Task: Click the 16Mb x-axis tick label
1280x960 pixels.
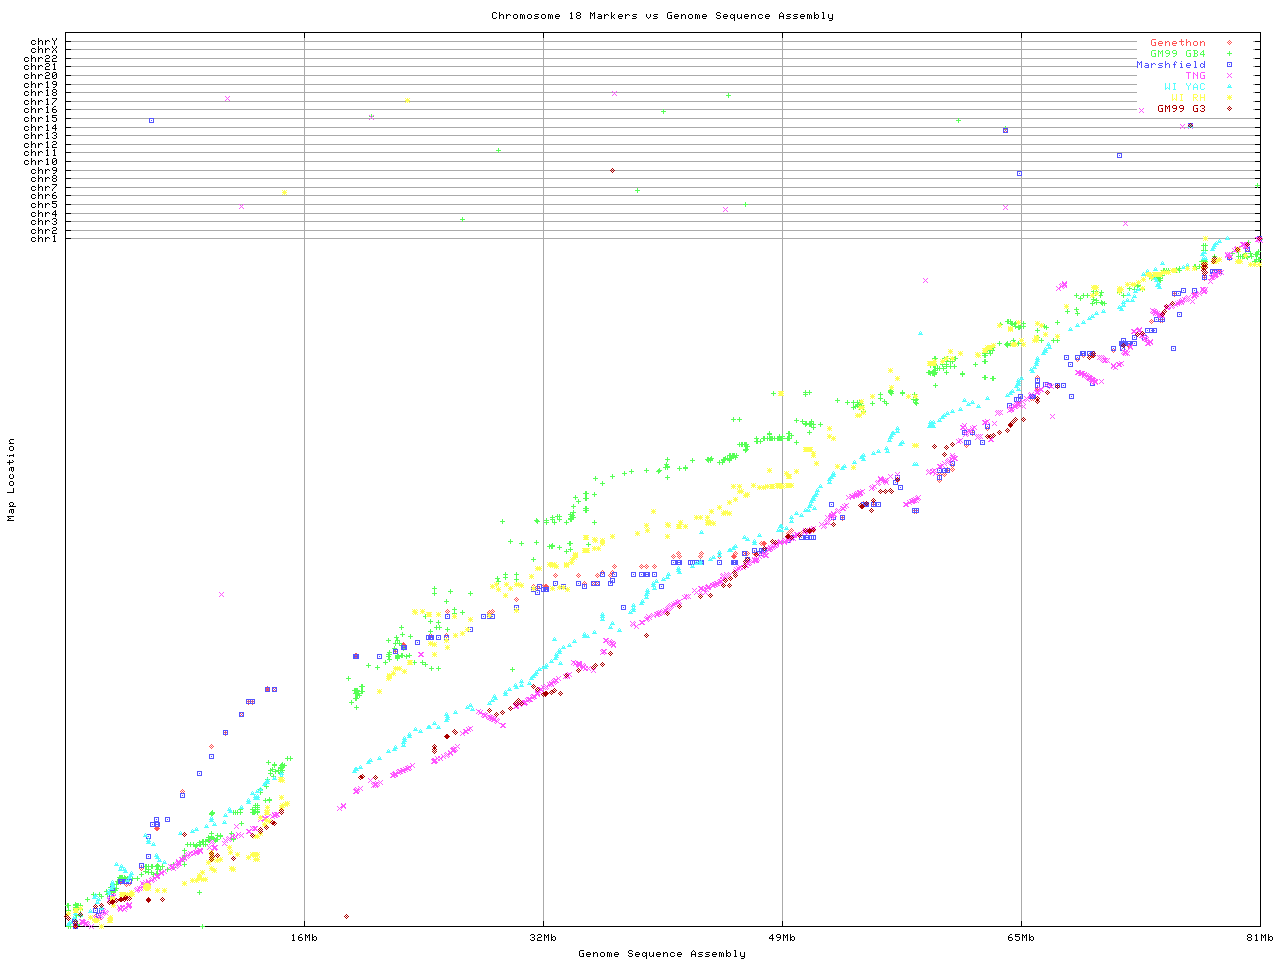Action: (x=304, y=938)
